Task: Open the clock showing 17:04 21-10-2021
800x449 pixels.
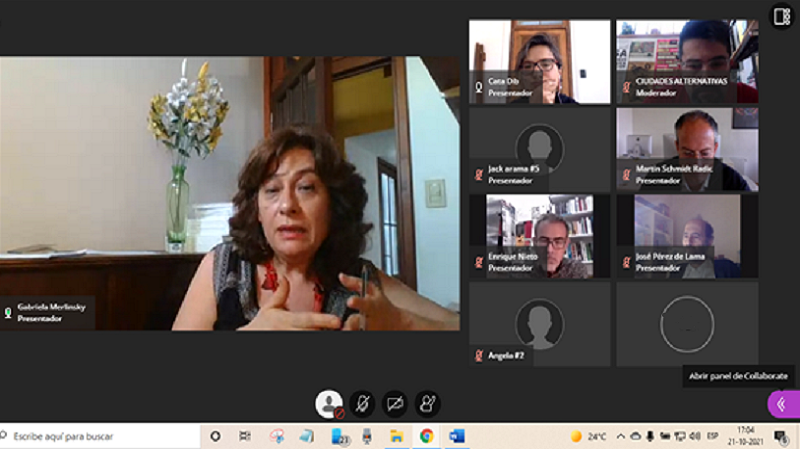Action: pos(745,436)
